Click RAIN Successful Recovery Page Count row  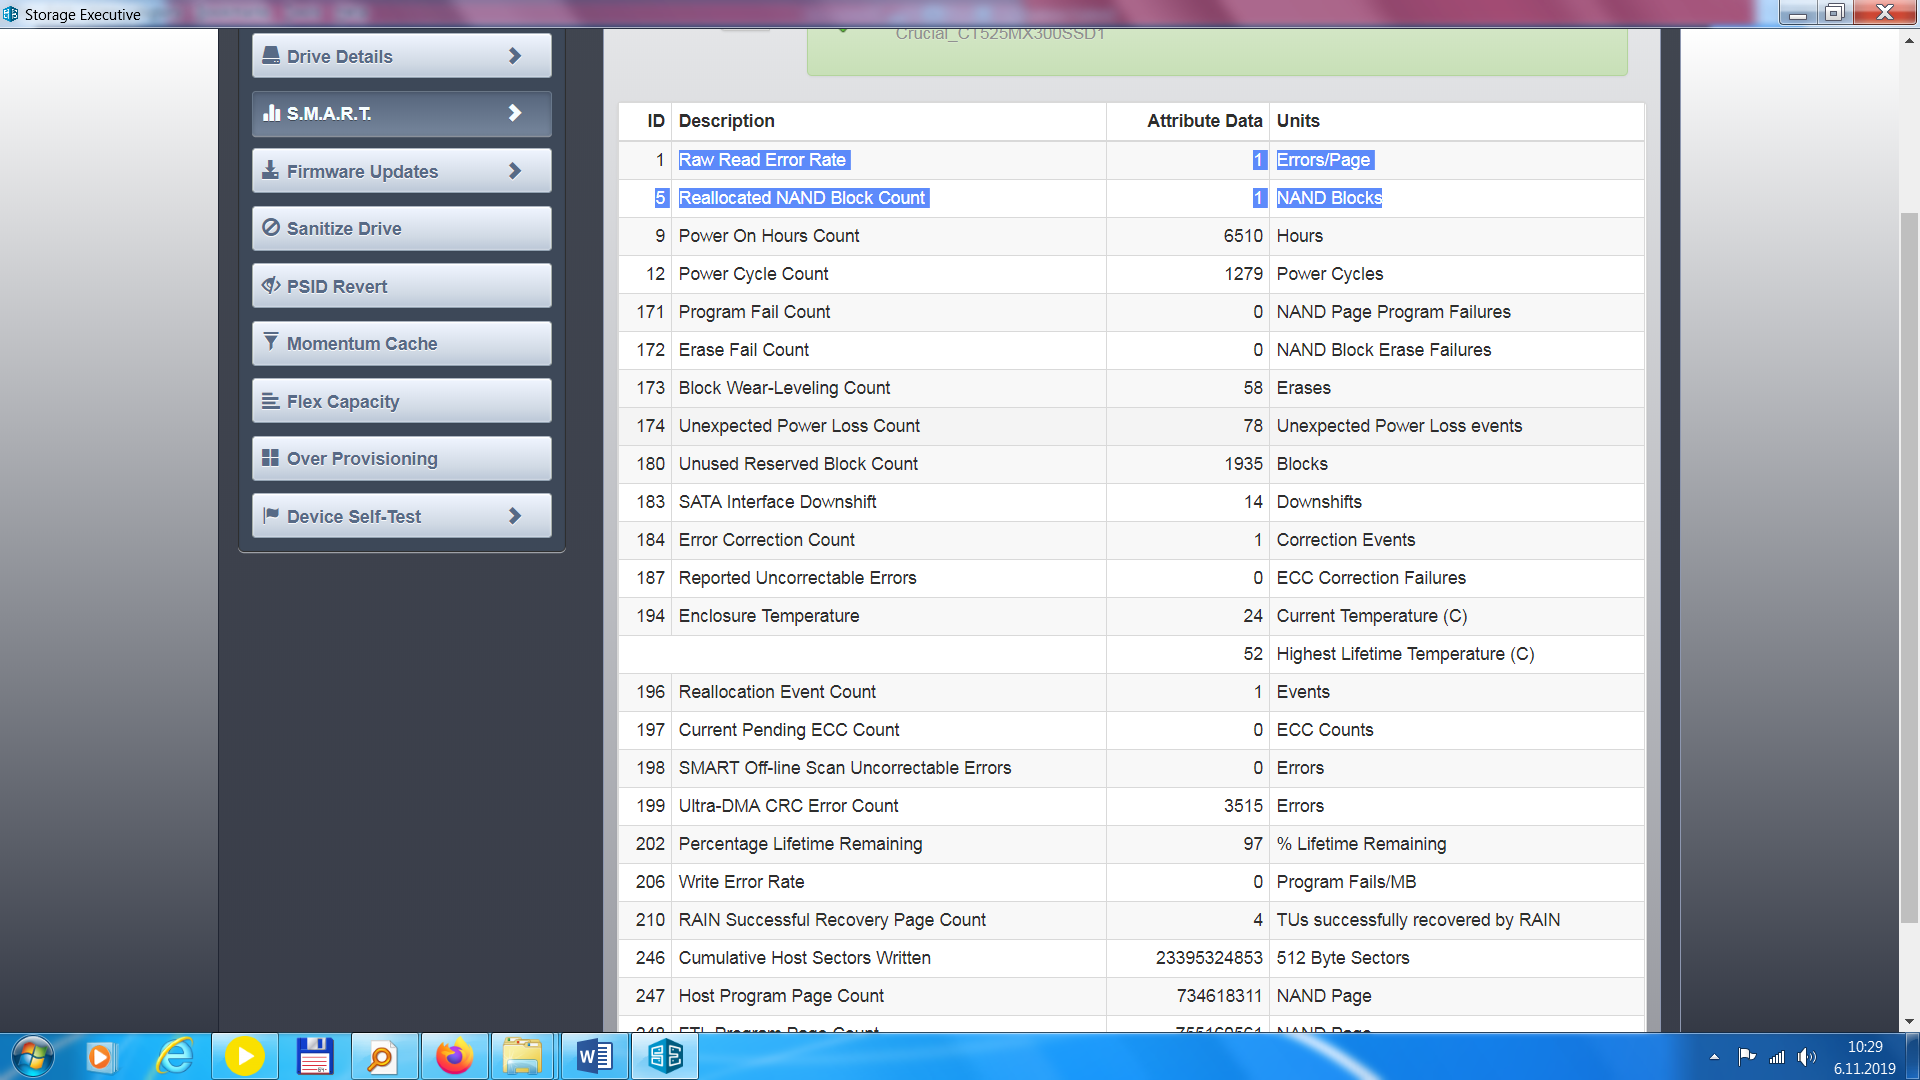click(1131, 920)
